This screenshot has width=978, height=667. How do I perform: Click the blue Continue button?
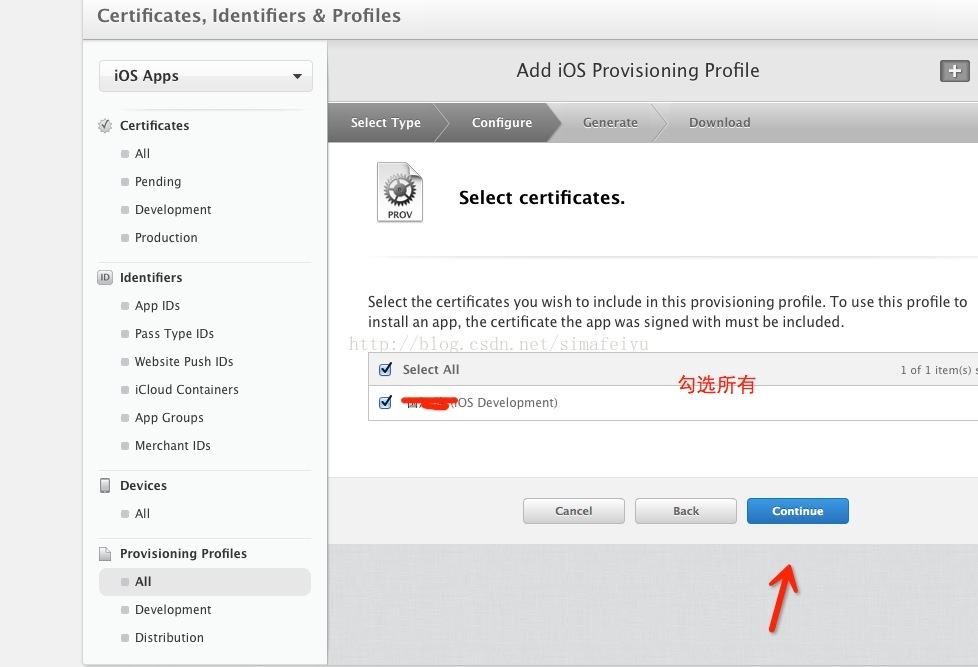[x=798, y=511]
